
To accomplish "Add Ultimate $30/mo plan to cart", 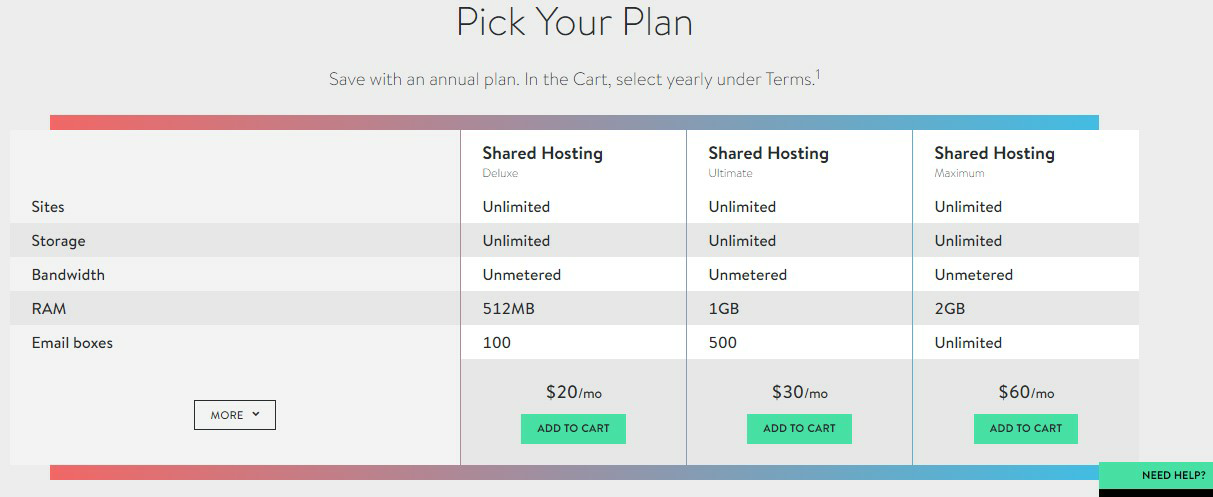I will [x=799, y=428].
